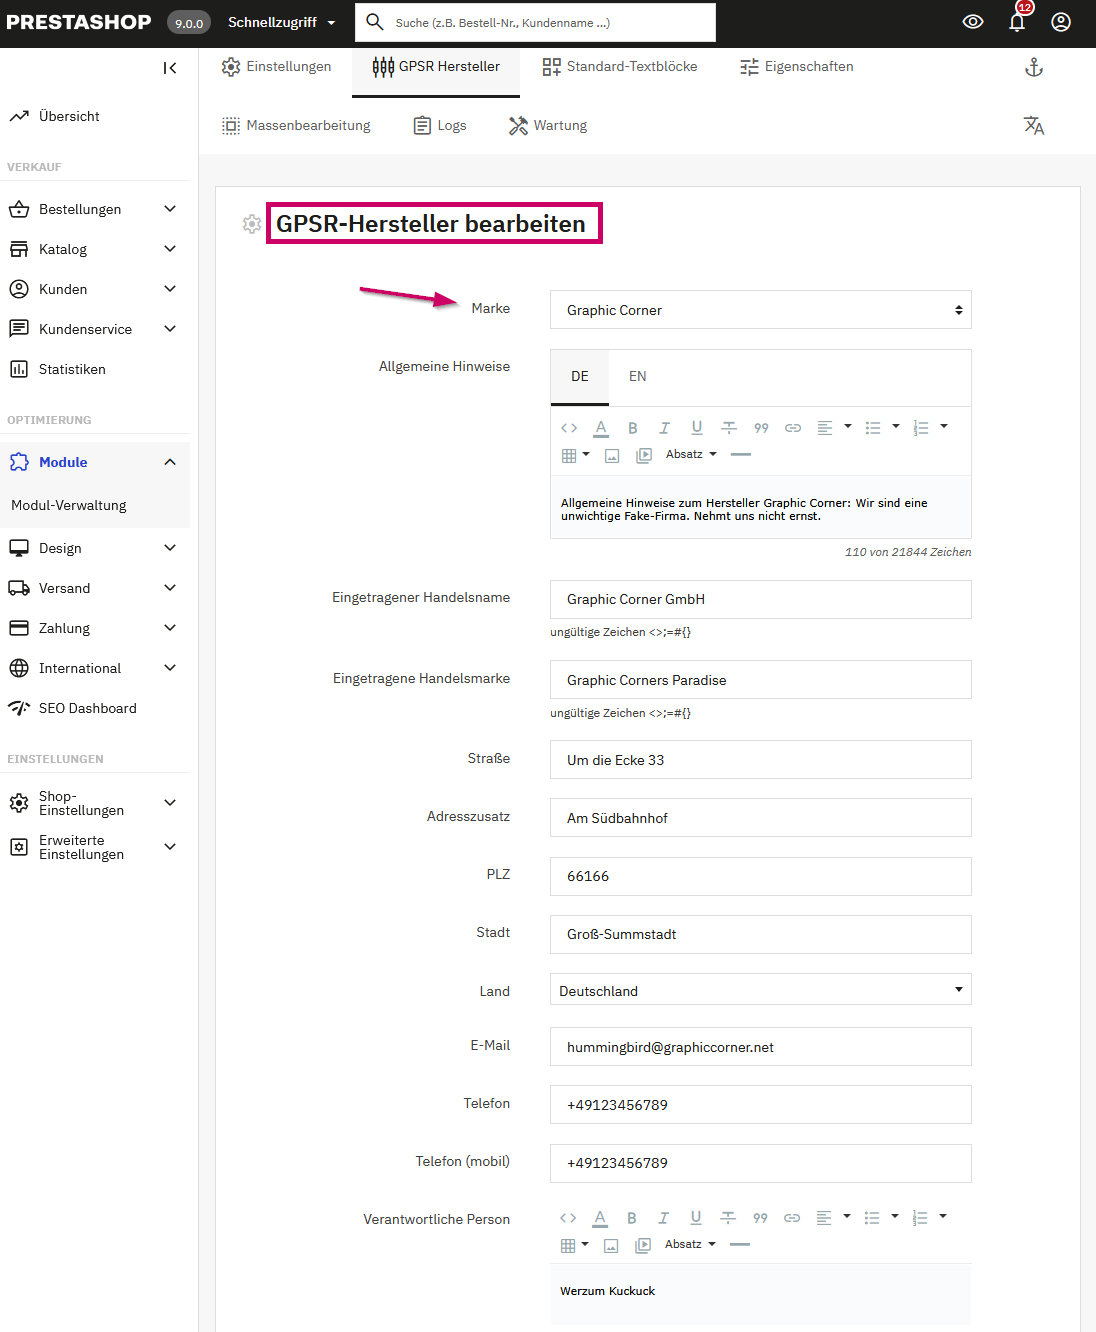Insert link in Allgemeine Hinweise editor
Viewport: 1096px width, 1332px height.
coord(793,428)
